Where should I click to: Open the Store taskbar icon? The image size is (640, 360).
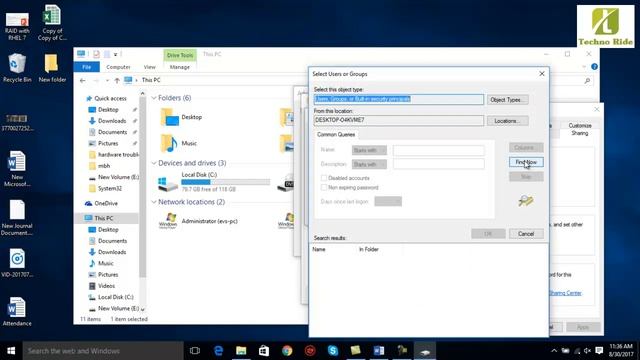264,351
